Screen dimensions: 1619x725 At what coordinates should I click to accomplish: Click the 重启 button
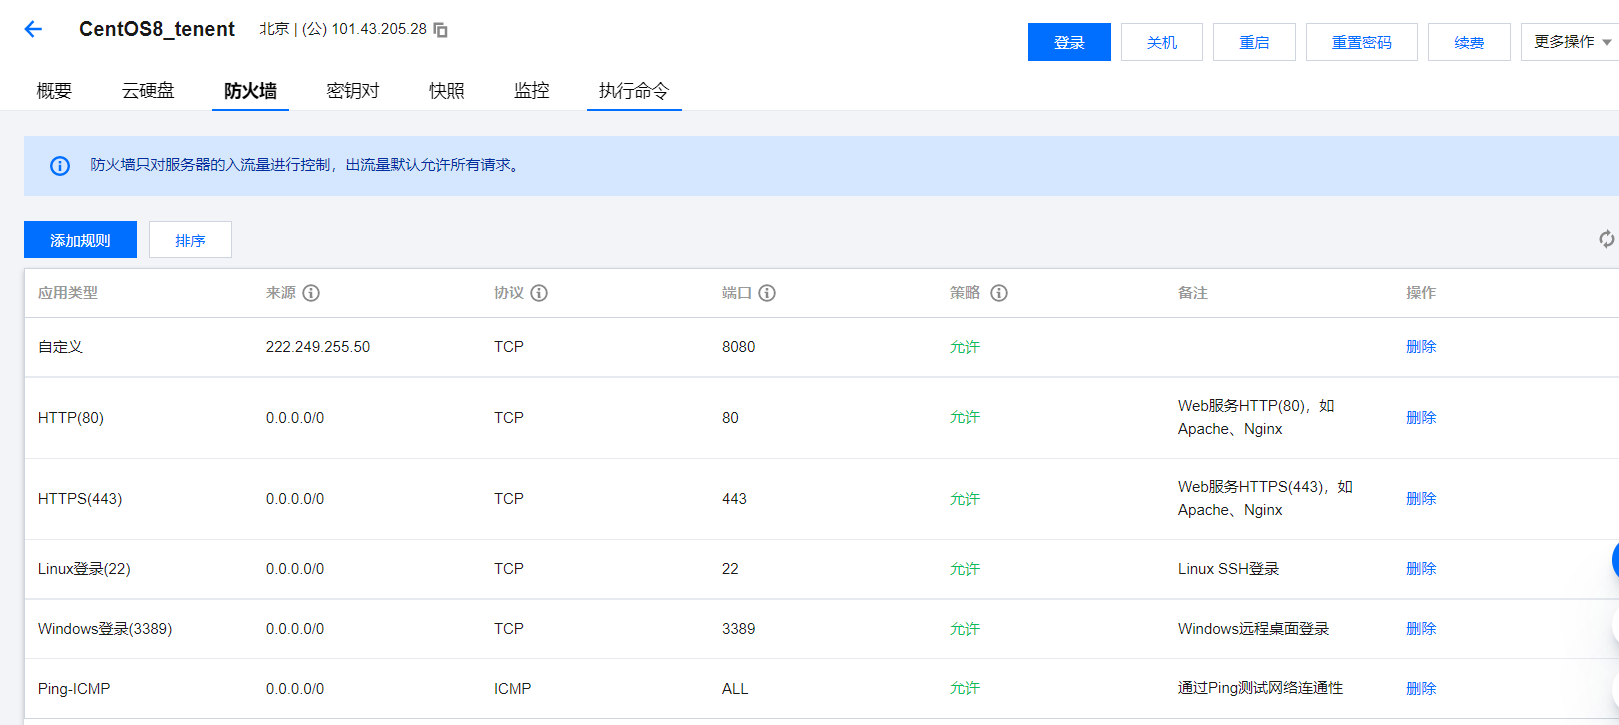click(x=1254, y=42)
